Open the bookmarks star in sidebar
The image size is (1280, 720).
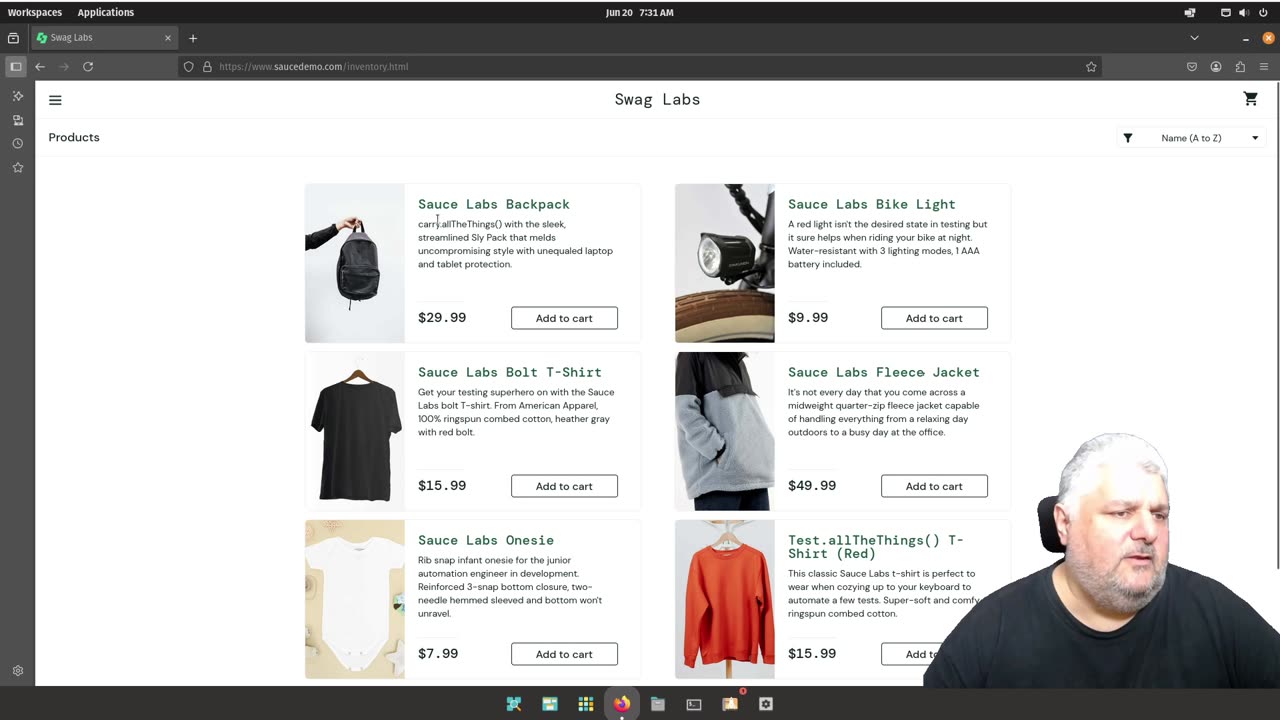[x=17, y=168]
